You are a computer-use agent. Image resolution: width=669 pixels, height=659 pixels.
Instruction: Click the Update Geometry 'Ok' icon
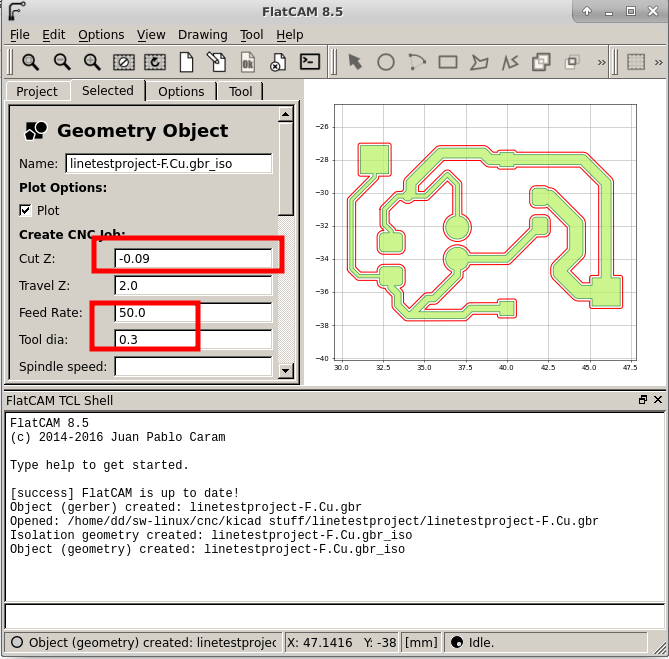tap(247, 62)
